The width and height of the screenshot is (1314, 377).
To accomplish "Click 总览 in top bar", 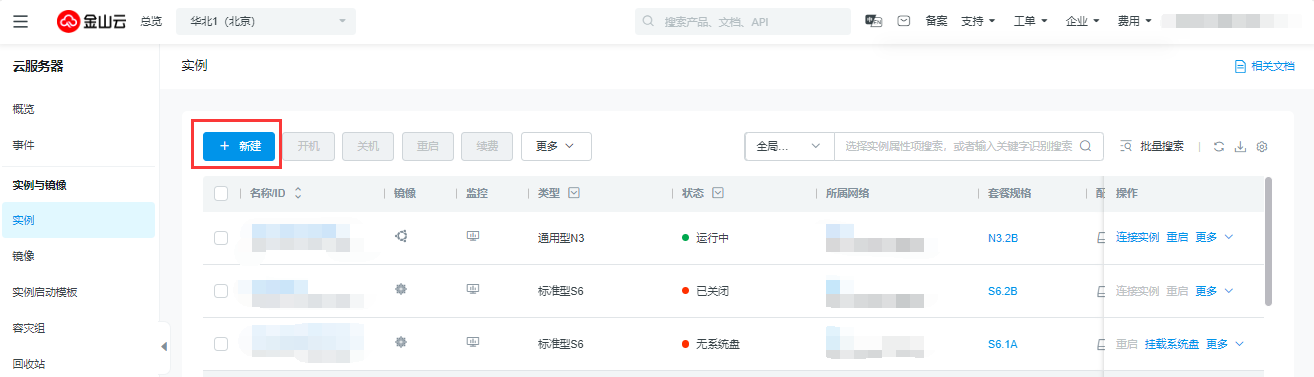I will click(150, 21).
